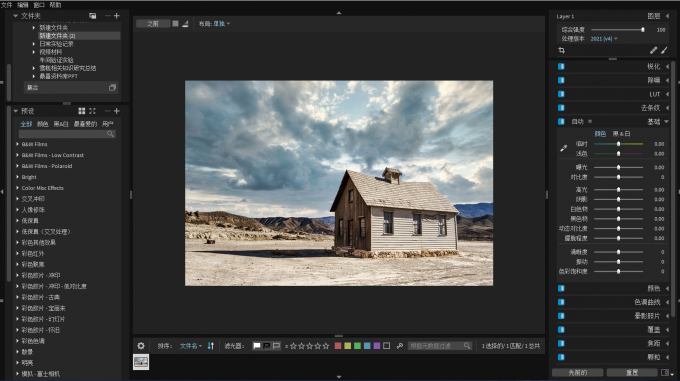680x381 pixels.
Task: Pick the white balance eyedropper
Action: (563, 148)
